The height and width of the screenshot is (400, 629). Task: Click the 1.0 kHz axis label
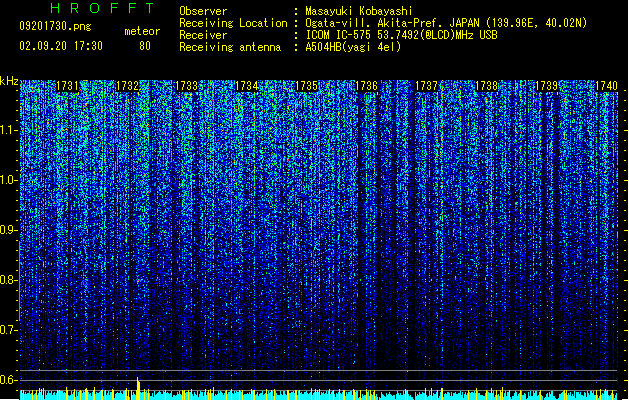(x=8, y=180)
